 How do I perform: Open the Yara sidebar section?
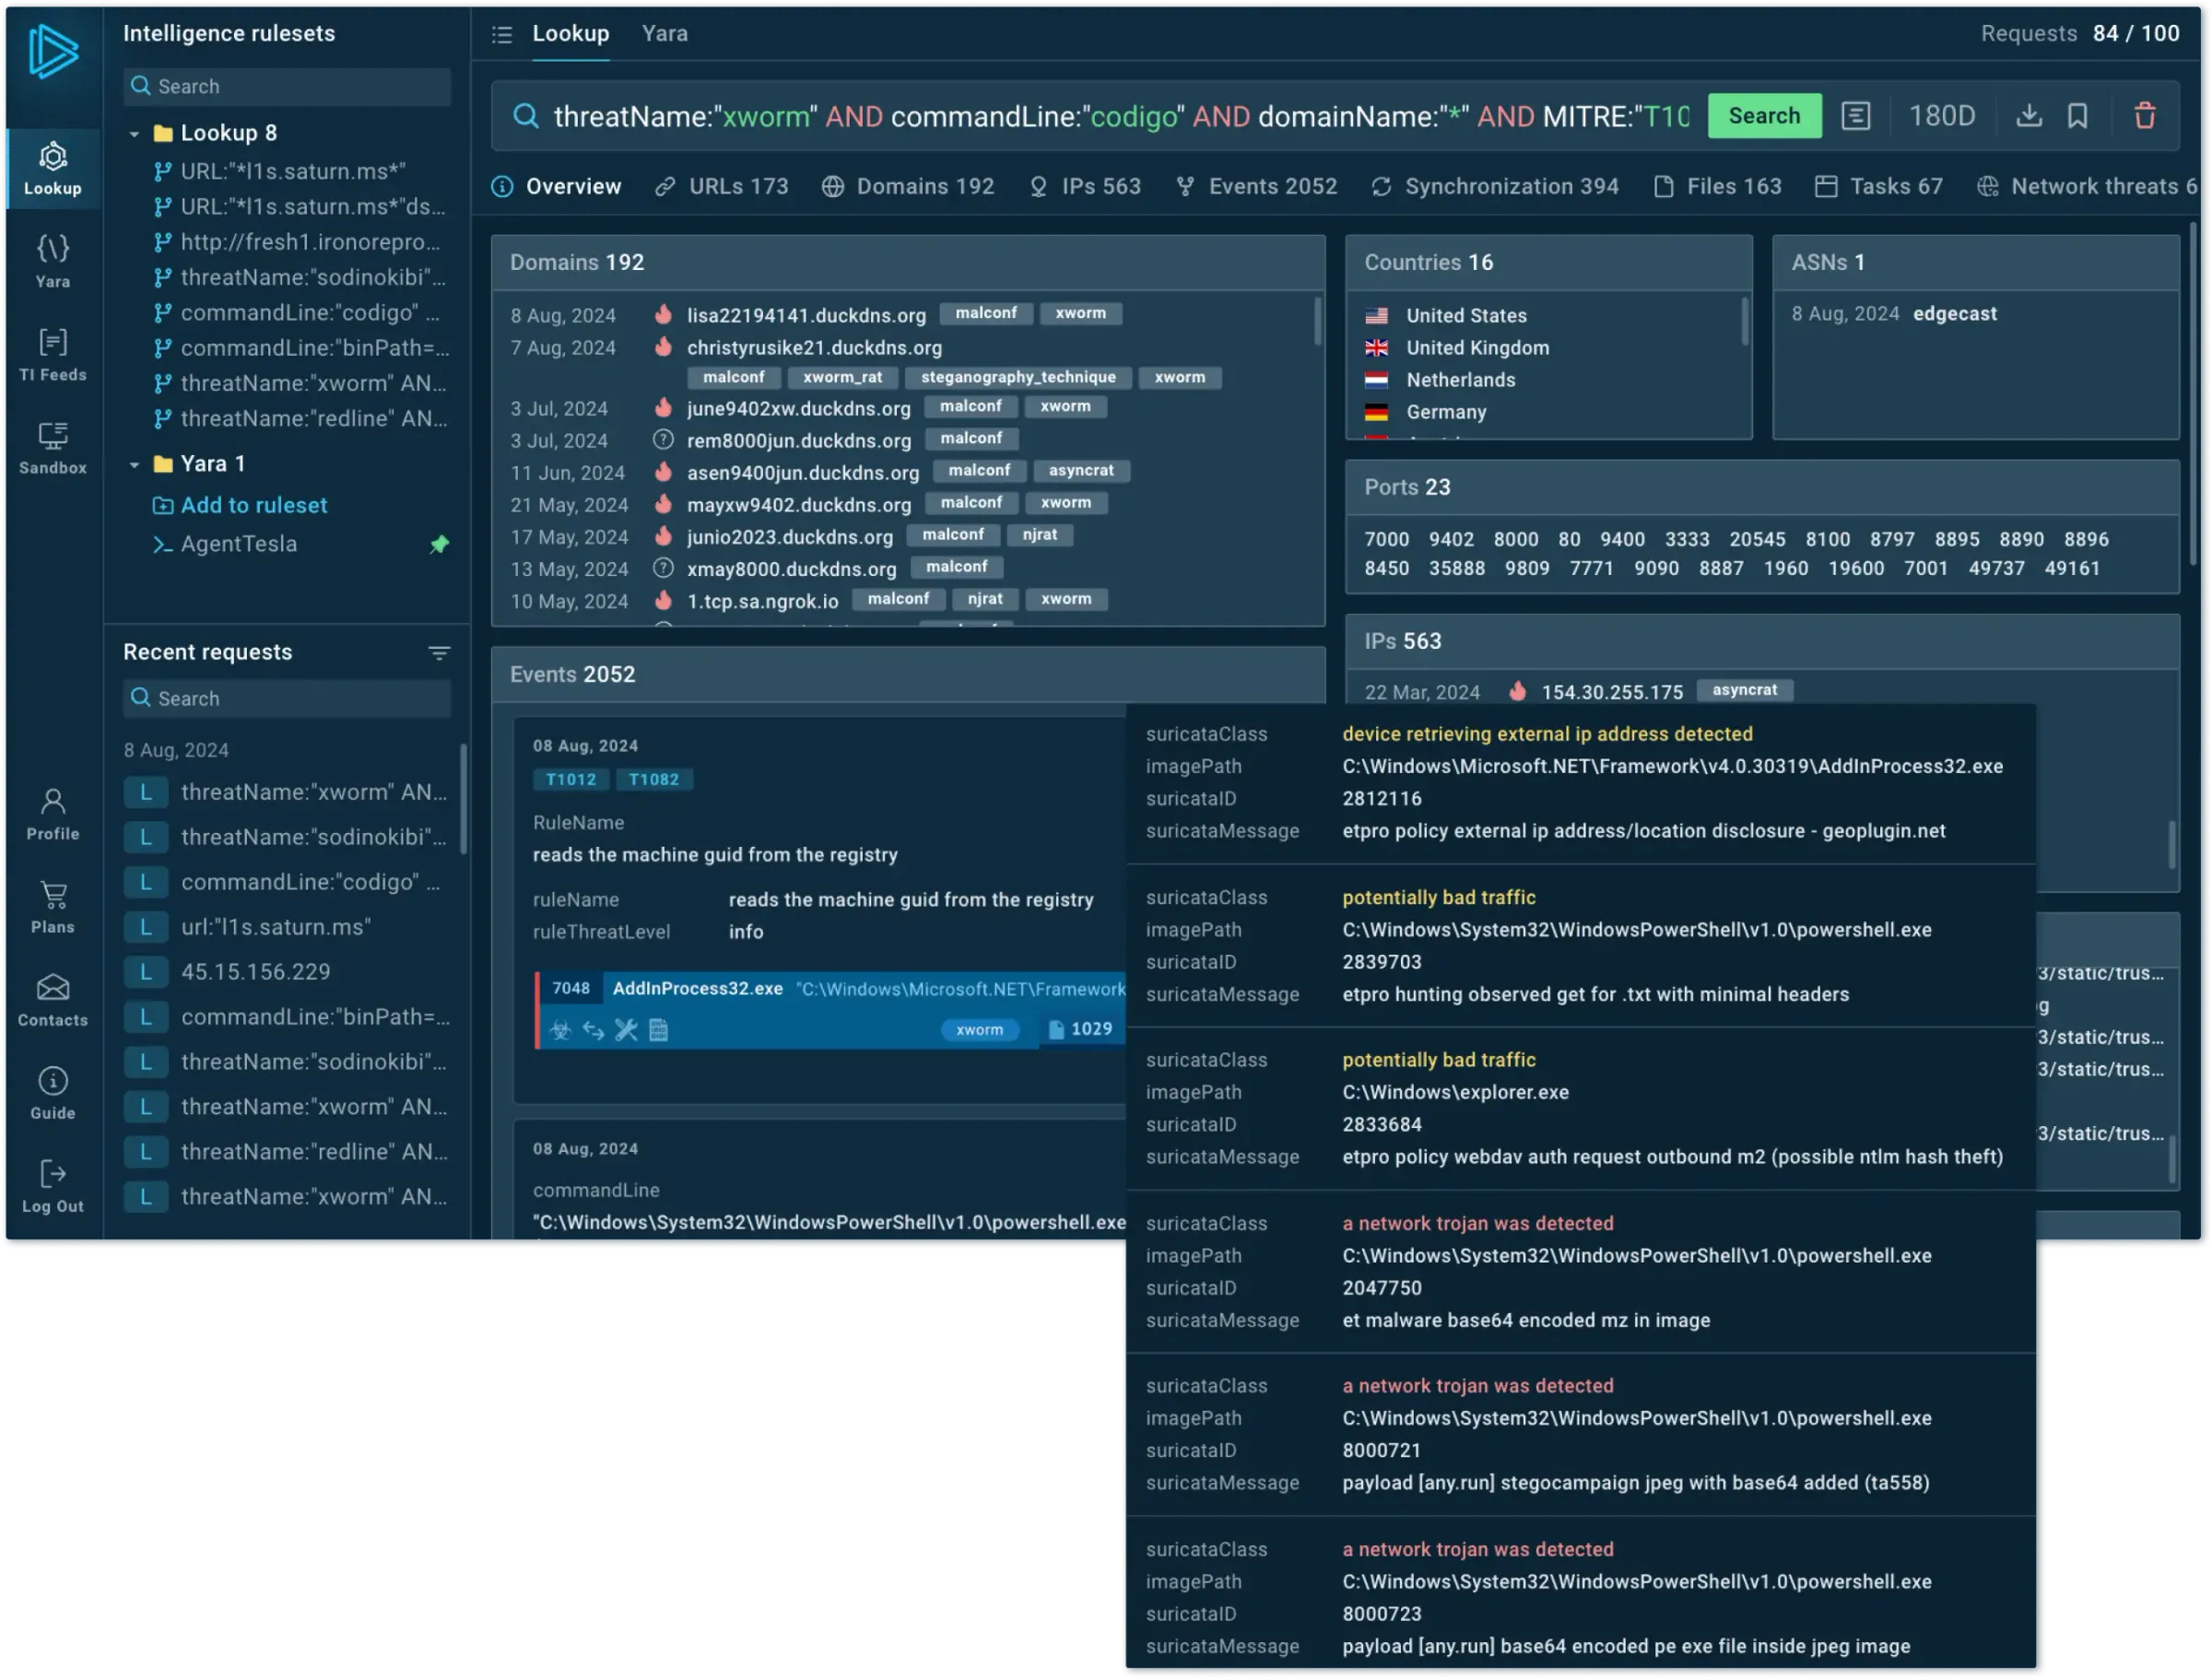pos(53,261)
